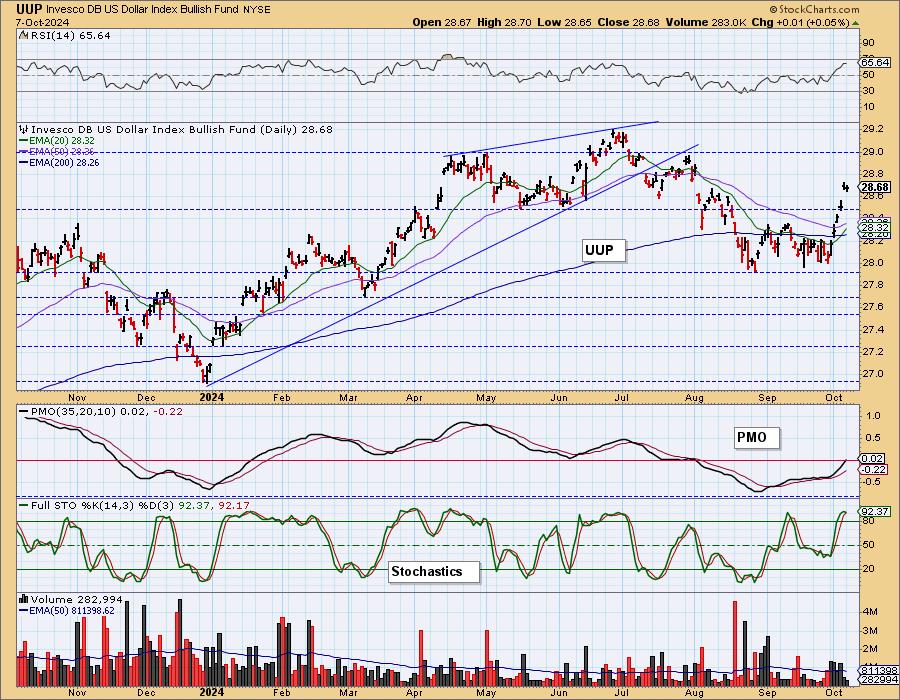This screenshot has height=700, width=900.
Task: Click the 4M volume axis label
Action: pos(870,612)
